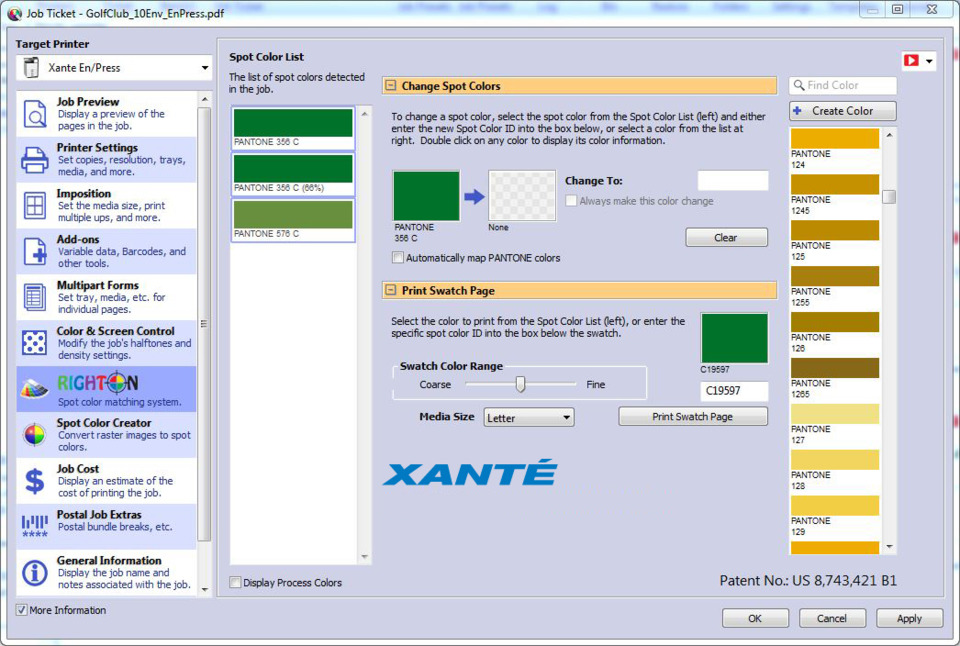Click the blue plus icon on Create Color
960x646 pixels.
click(x=797, y=111)
